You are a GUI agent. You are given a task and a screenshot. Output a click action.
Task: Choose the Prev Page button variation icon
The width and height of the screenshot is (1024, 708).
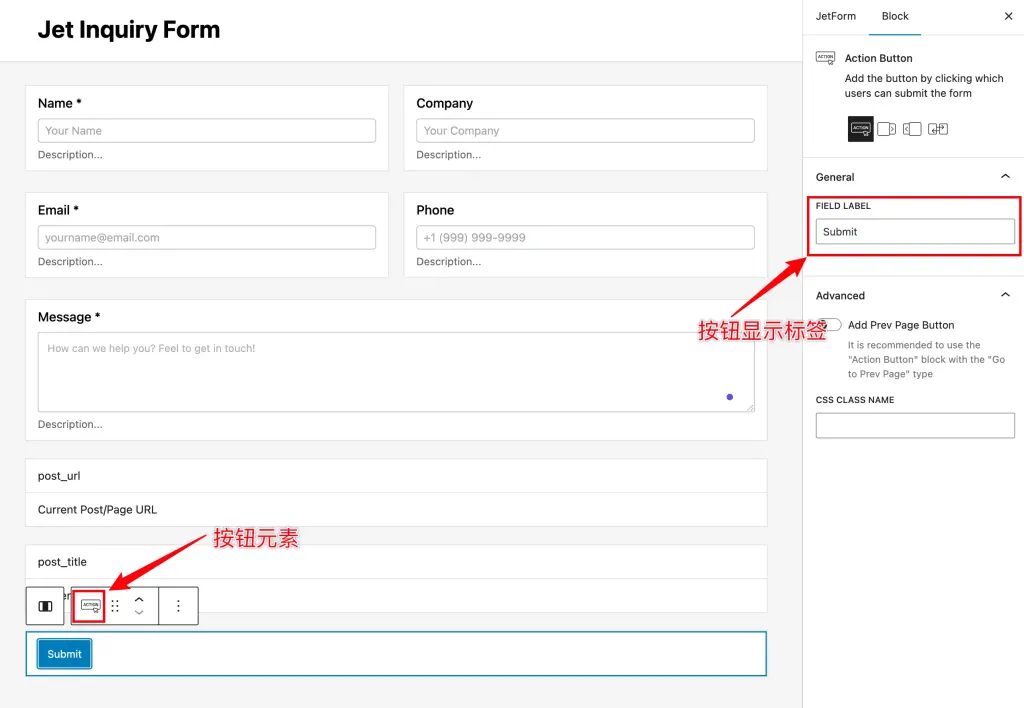(x=912, y=129)
